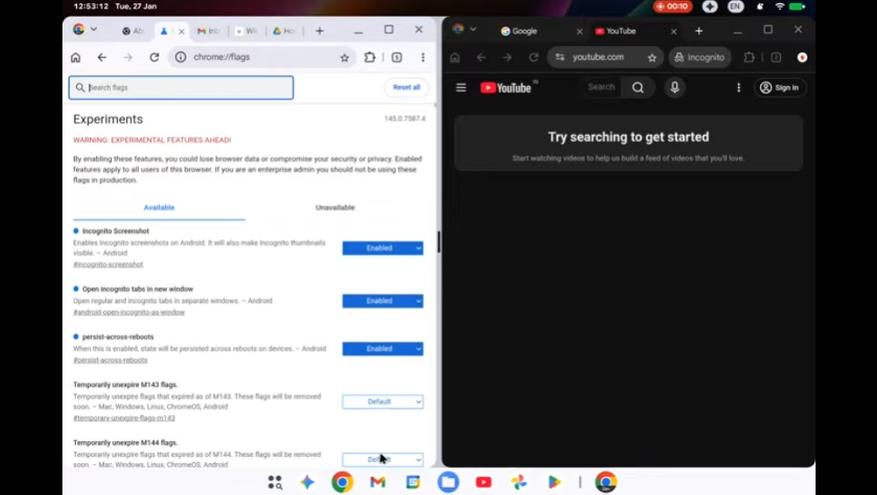The image size is (877, 495).
Task: Open the Files app from the taskbar
Action: coord(448,482)
